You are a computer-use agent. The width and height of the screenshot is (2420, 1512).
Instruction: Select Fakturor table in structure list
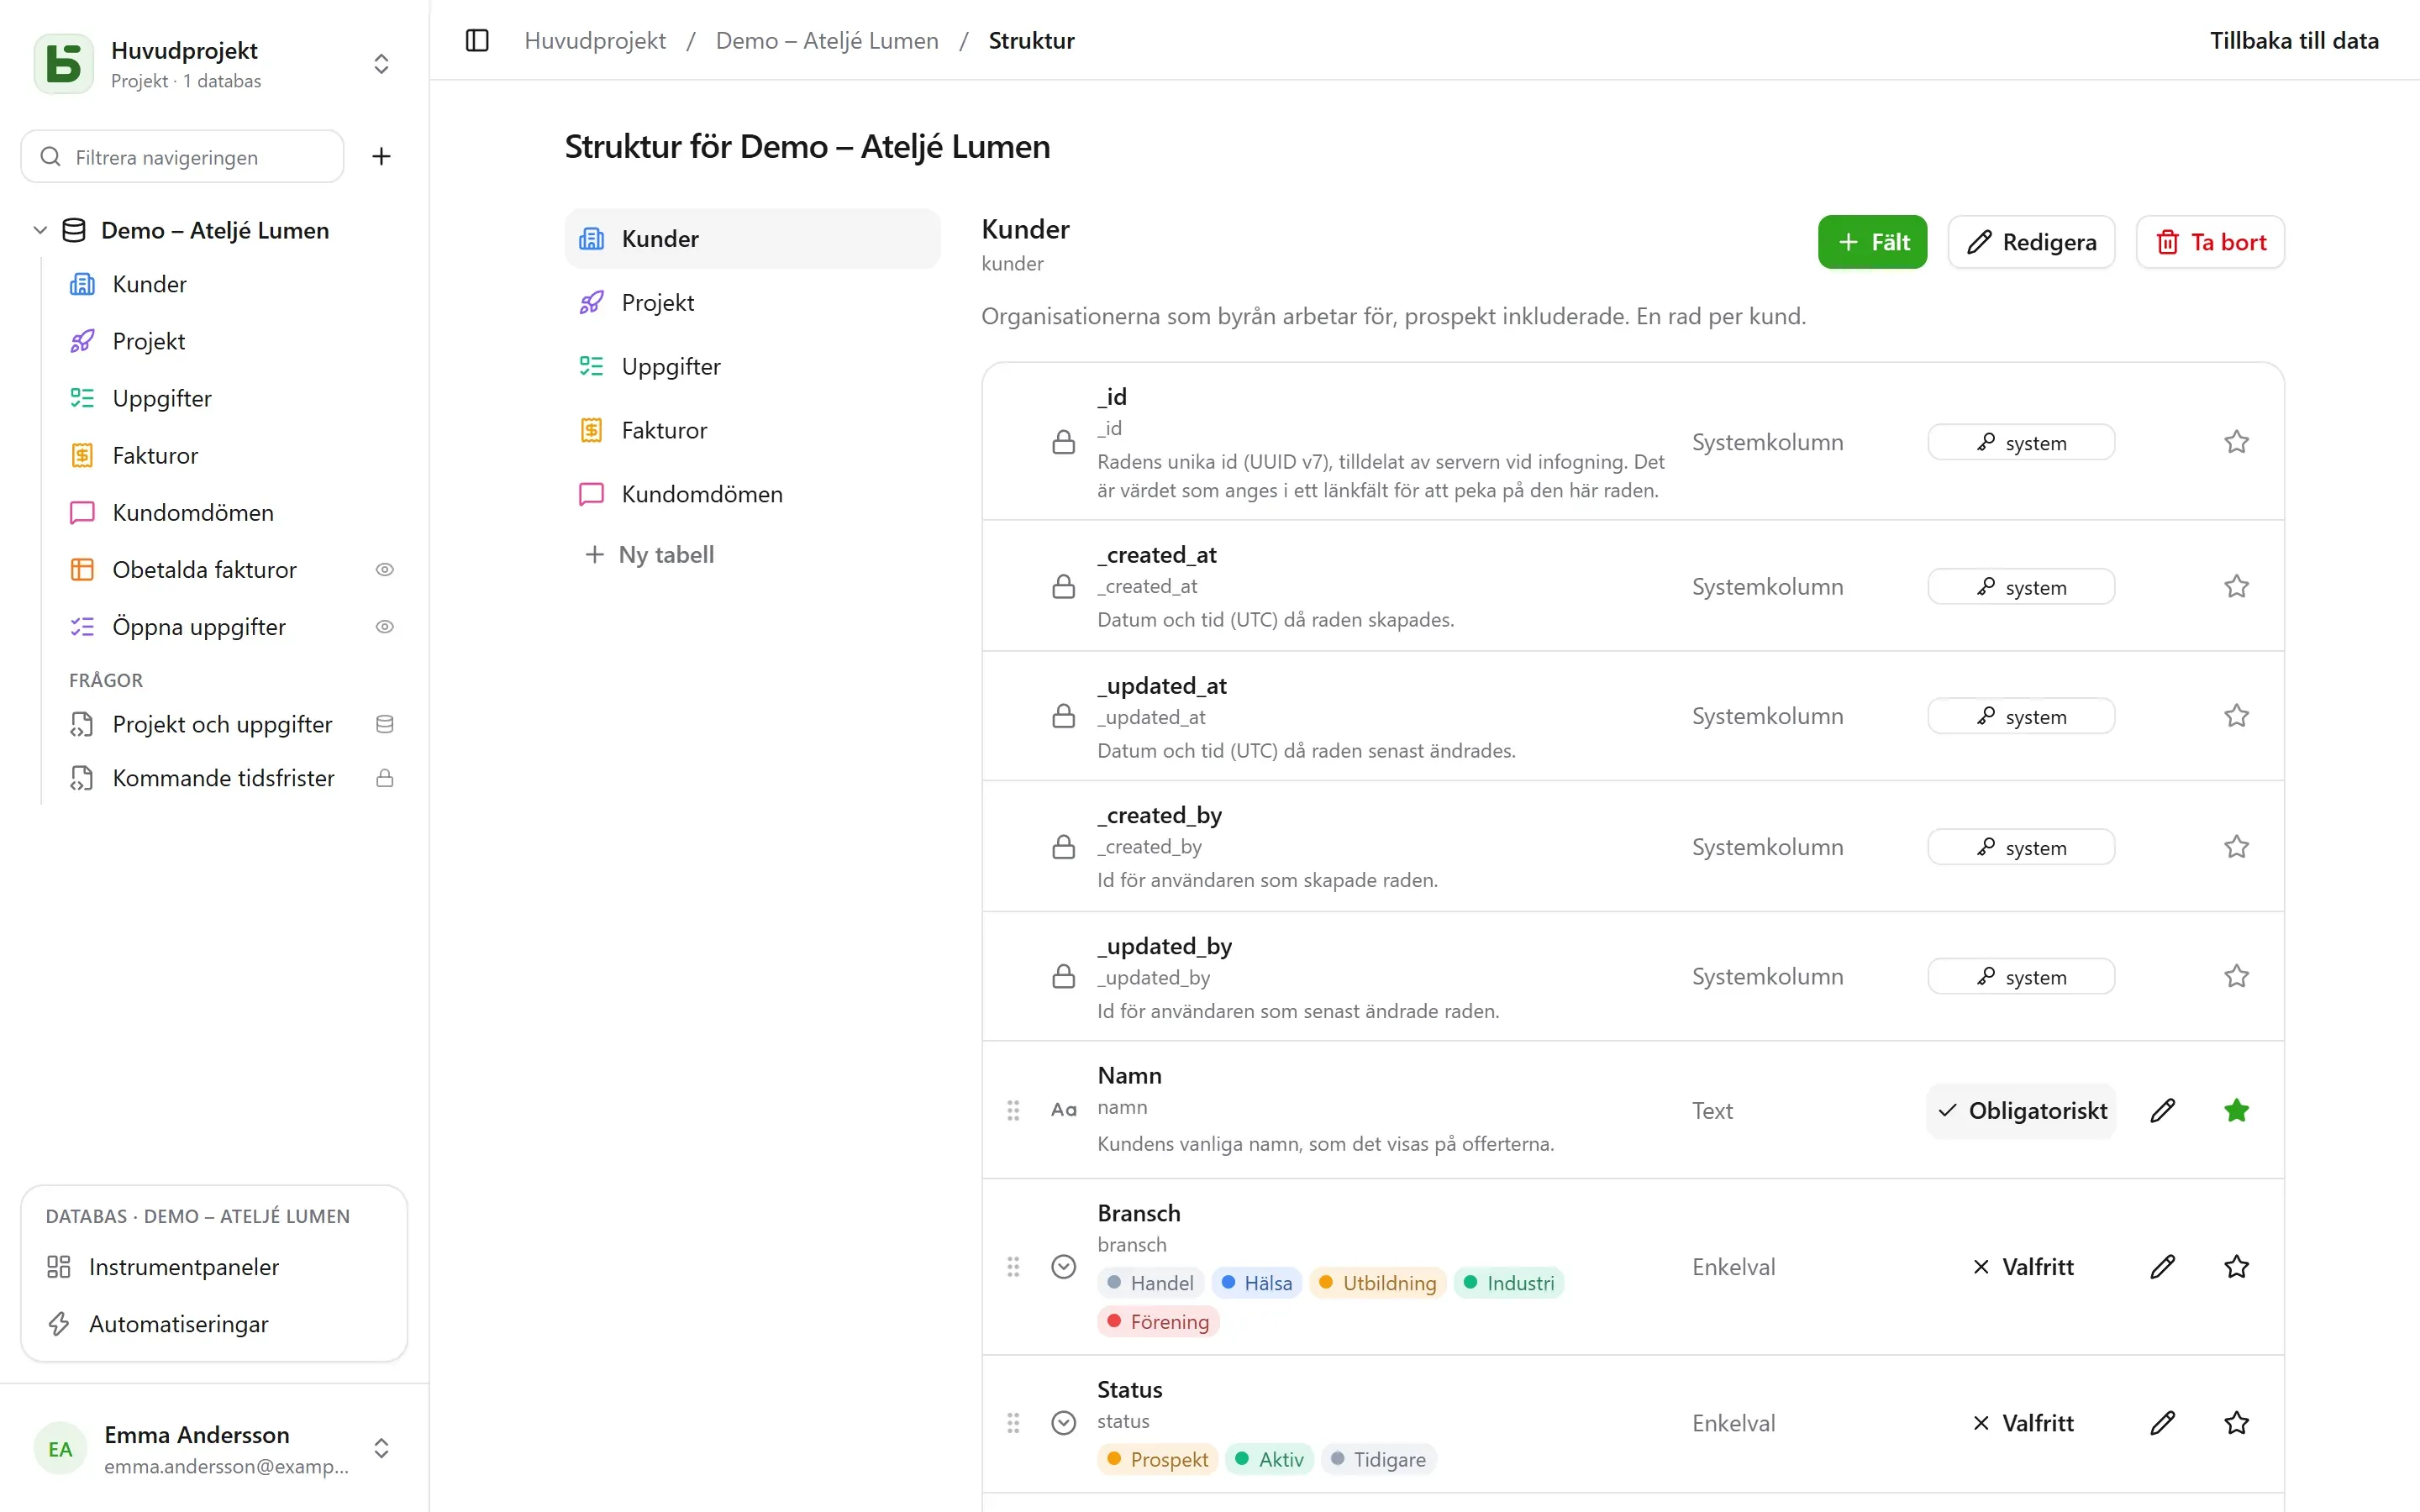point(752,430)
